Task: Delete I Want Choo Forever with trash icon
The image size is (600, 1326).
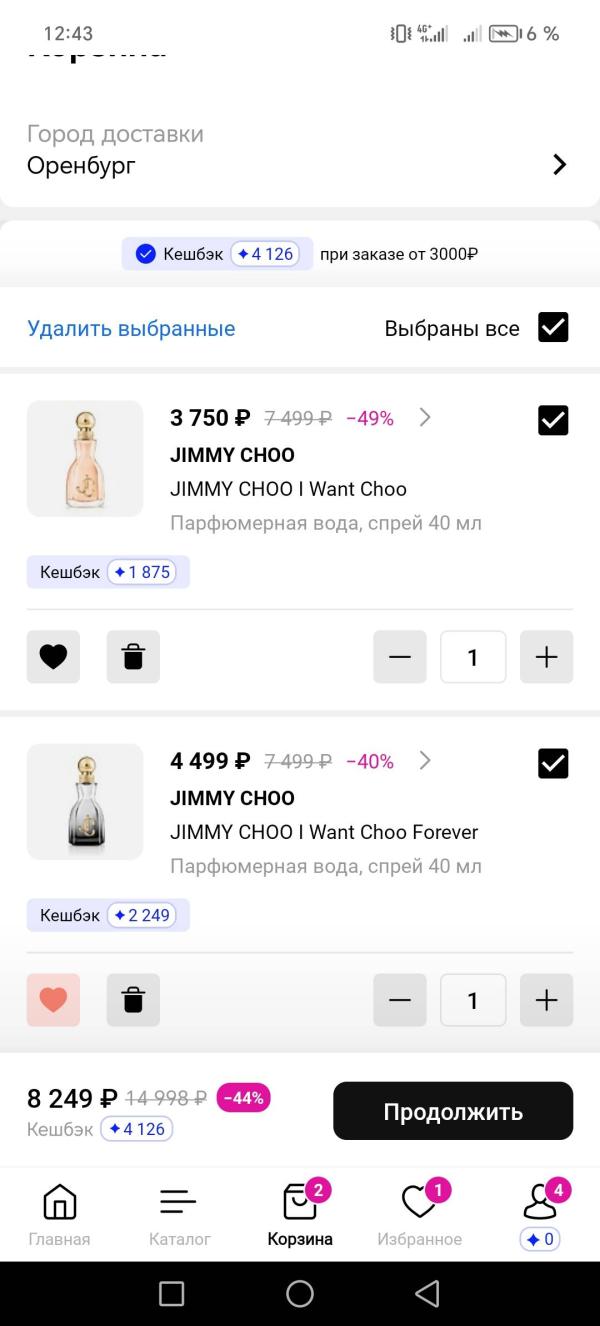Action: click(x=133, y=1000)
